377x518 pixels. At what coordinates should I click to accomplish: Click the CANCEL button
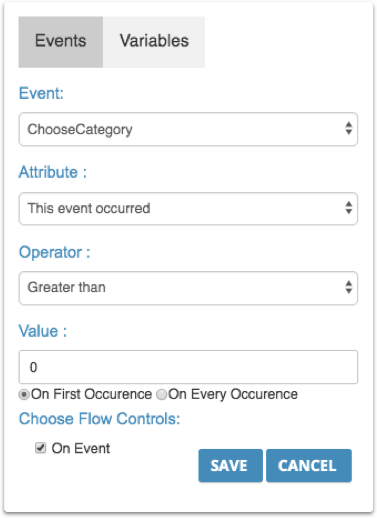click(309, 465)
